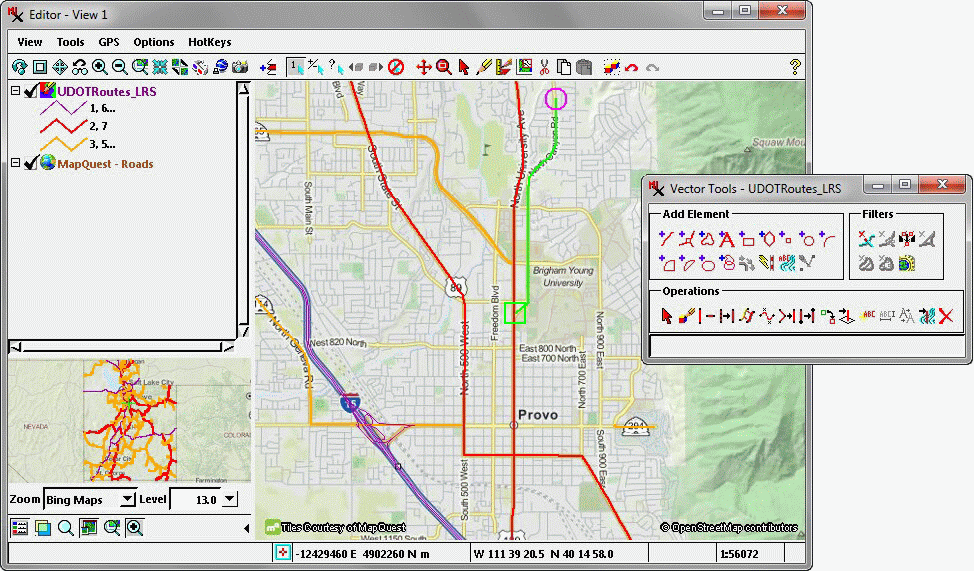Select the MapQuest - Roads layer name

tap(105, 164)
